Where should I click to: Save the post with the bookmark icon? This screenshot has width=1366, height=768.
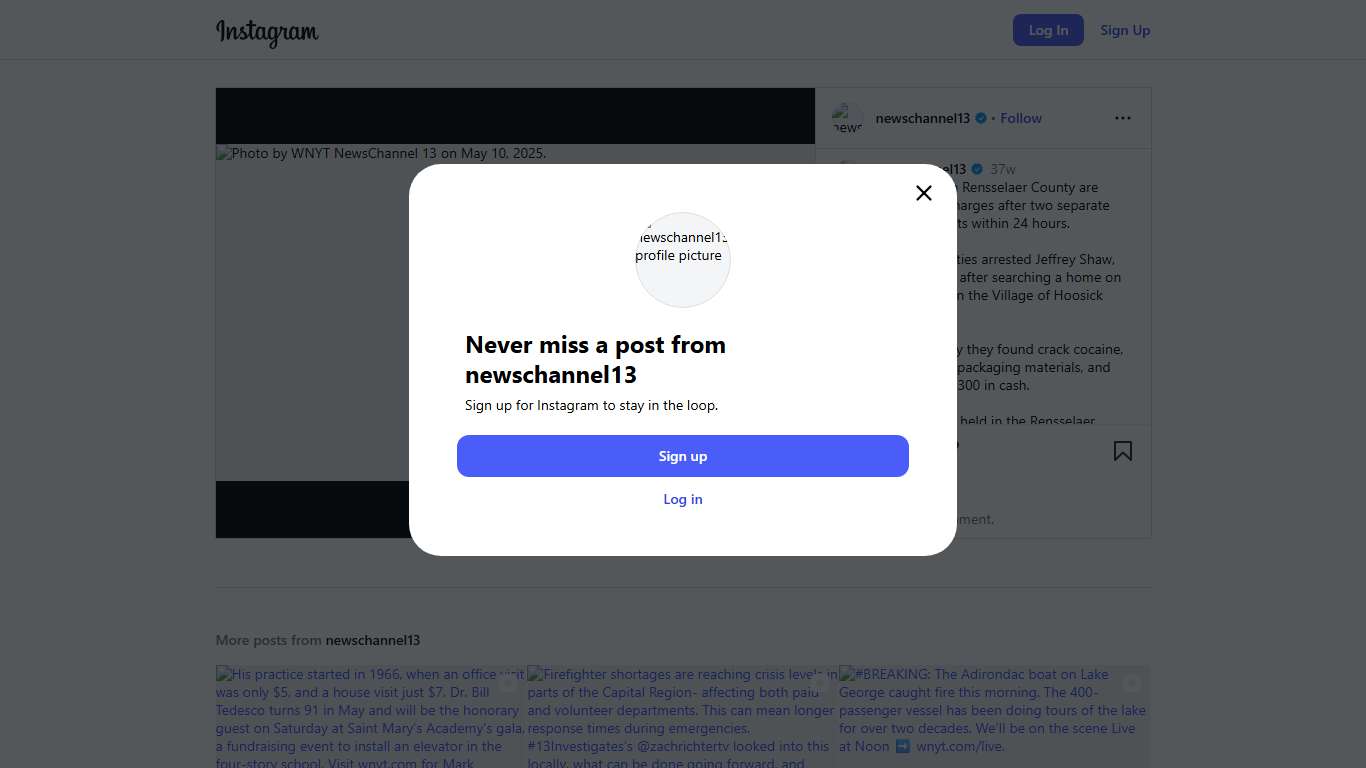point(1123,451)
